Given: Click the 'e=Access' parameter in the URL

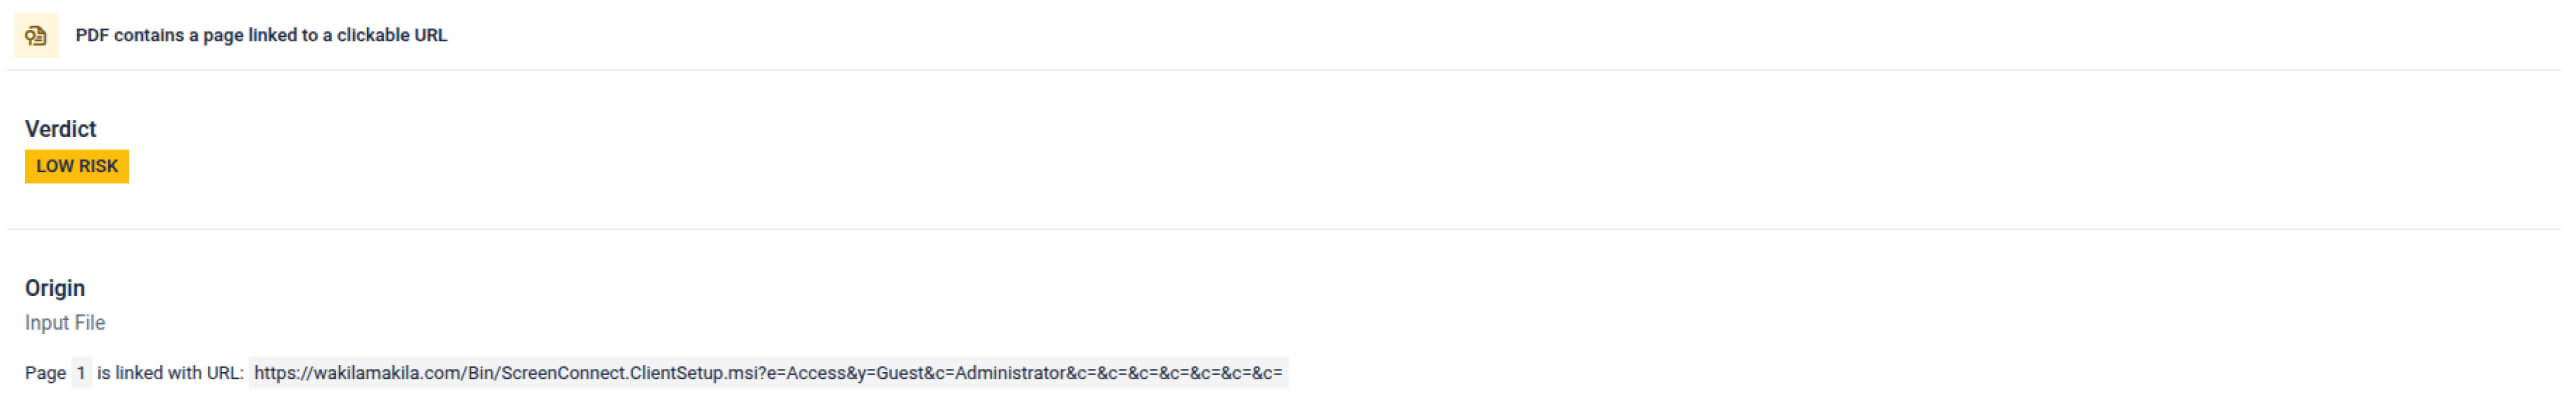Looking at the screenshot, I should pyautogui.click(x=806, y=373).
